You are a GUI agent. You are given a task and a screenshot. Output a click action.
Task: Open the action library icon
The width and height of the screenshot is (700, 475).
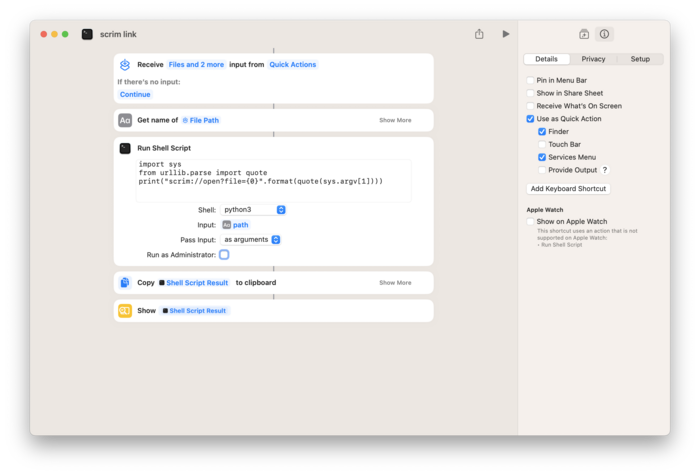[x=584, y=34]
